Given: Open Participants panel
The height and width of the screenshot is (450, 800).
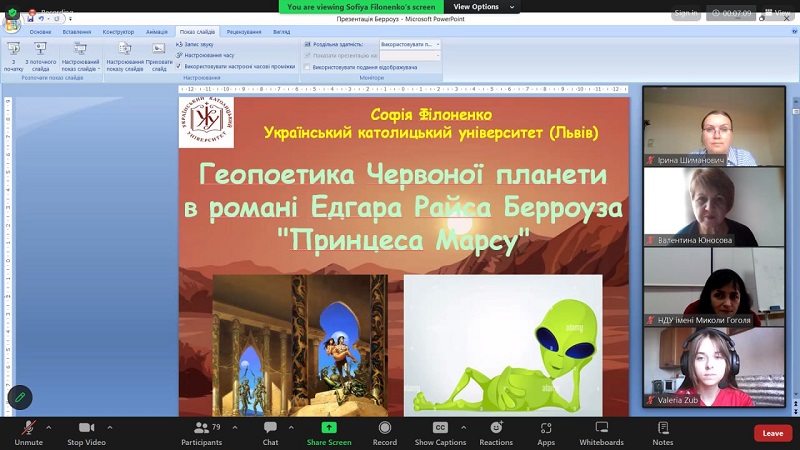Looking at the screenshot, I should (202, 434).
